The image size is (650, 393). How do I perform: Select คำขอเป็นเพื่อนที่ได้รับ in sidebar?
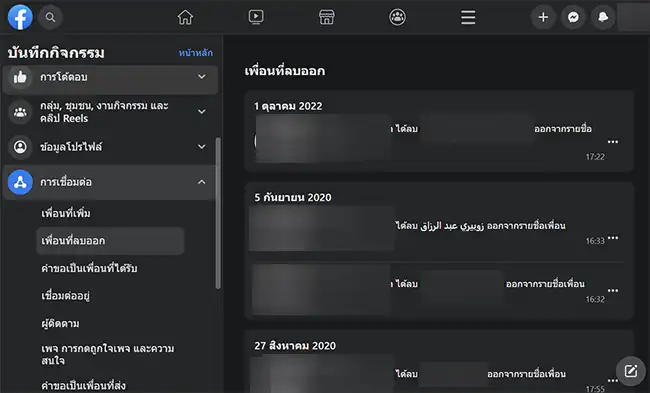pyautogui.click(x=89, y=268)
